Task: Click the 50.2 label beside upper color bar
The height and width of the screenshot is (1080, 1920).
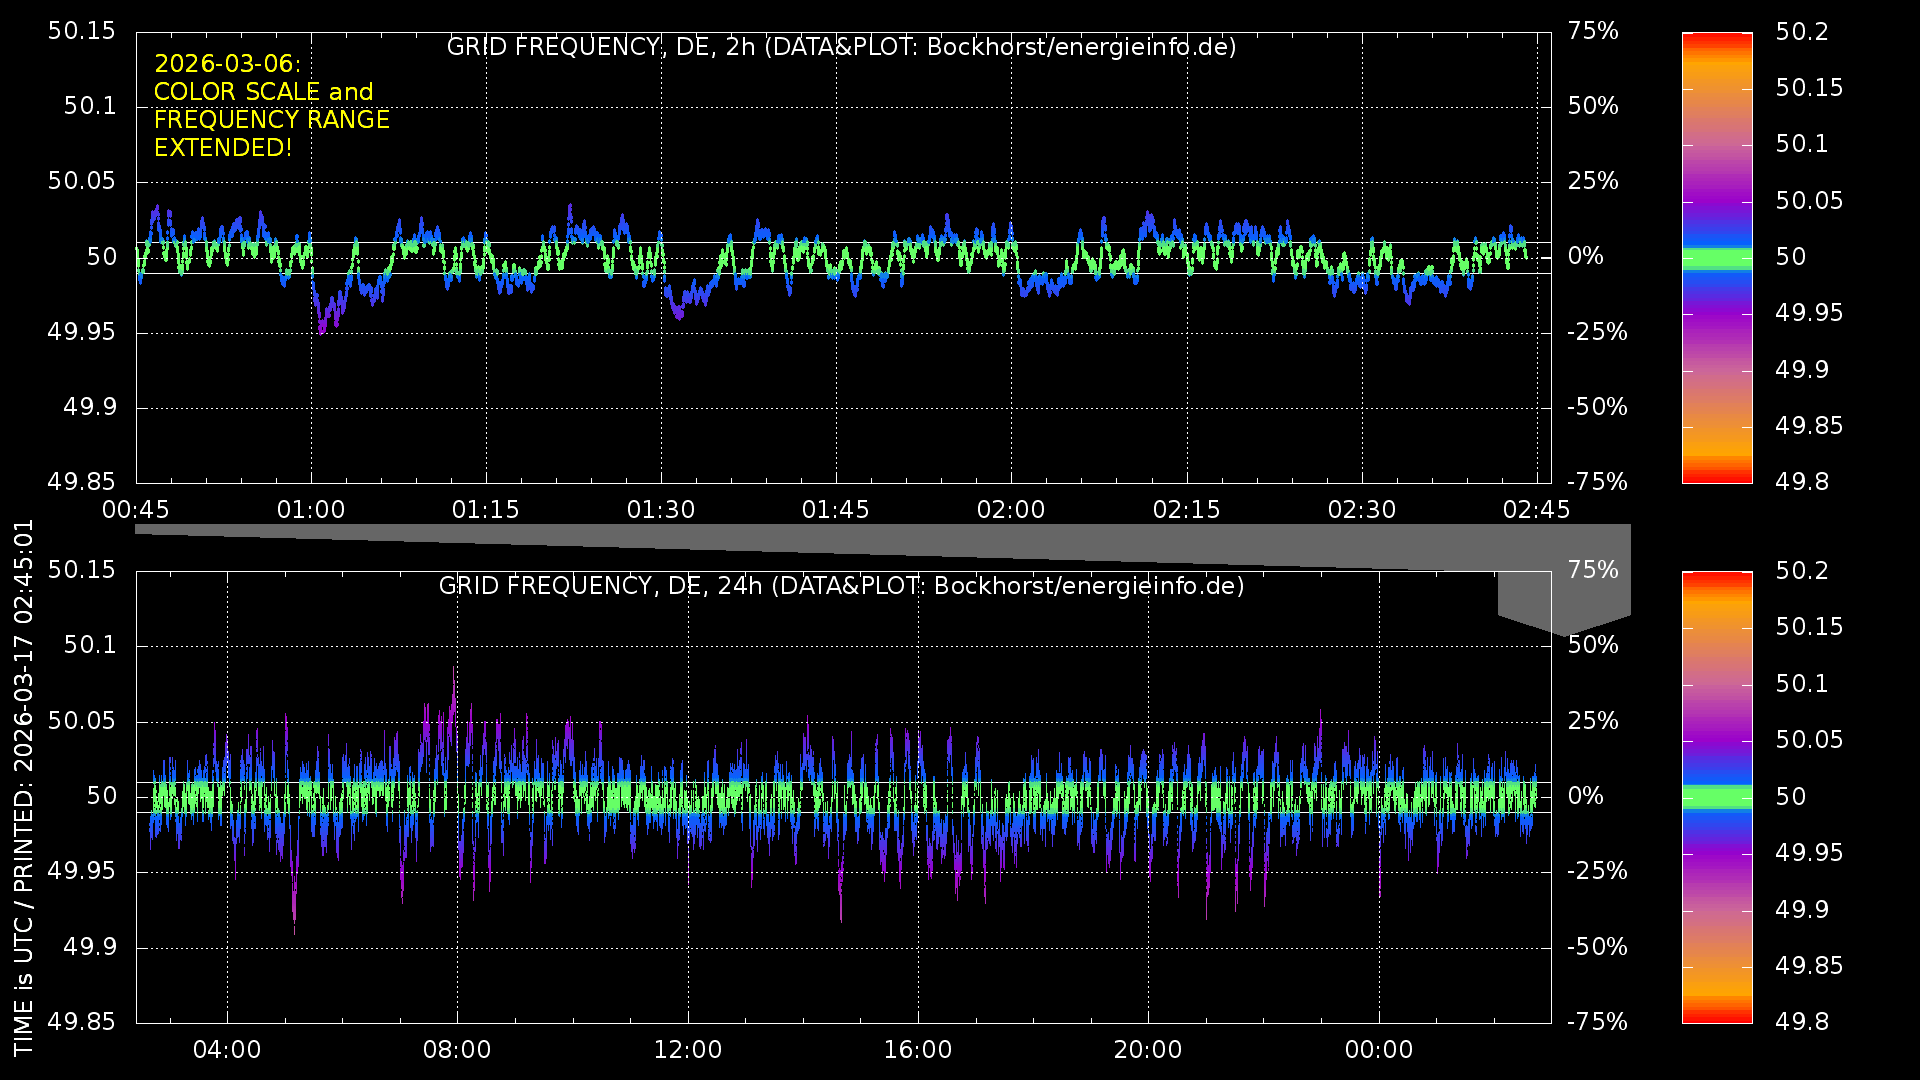Action: [x=1802, y=32]
